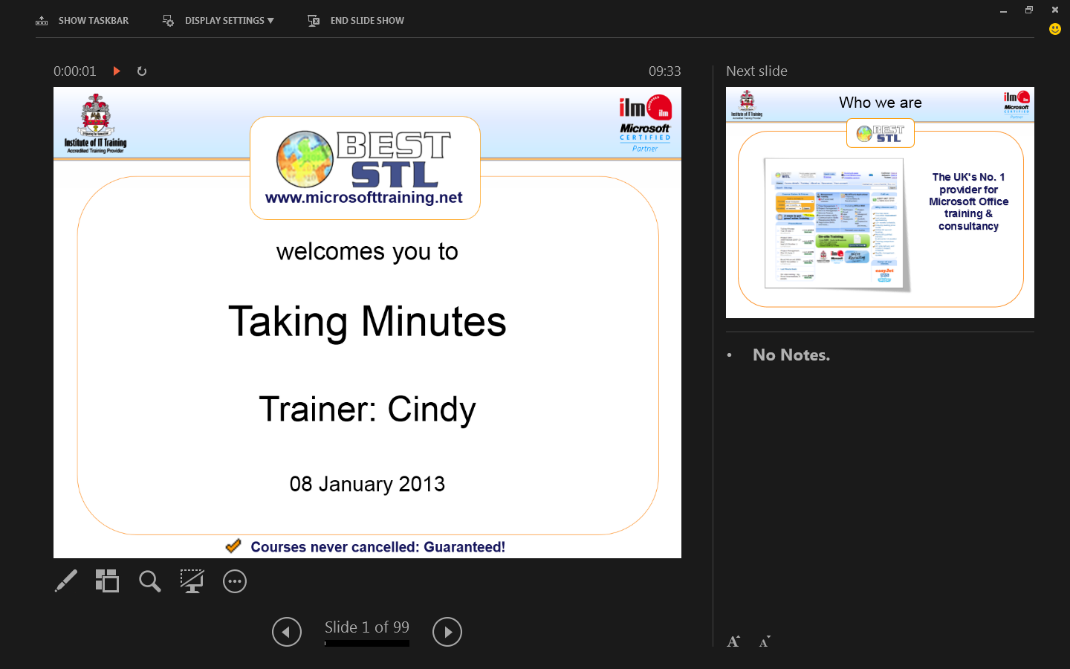This screenshot has width=1070, height=669.
Task: Click Courses never cancelled: Guaranteed! text
Action: coord(378,547)
